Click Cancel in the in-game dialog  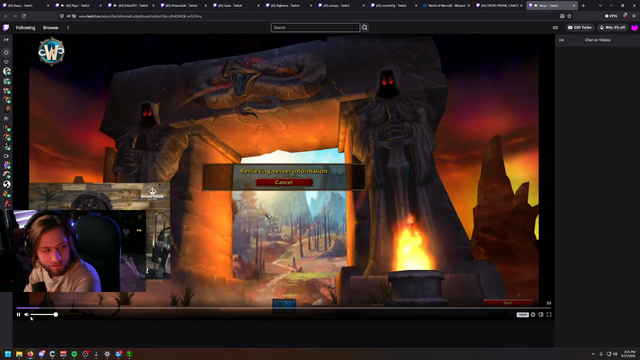click(284, 182)
